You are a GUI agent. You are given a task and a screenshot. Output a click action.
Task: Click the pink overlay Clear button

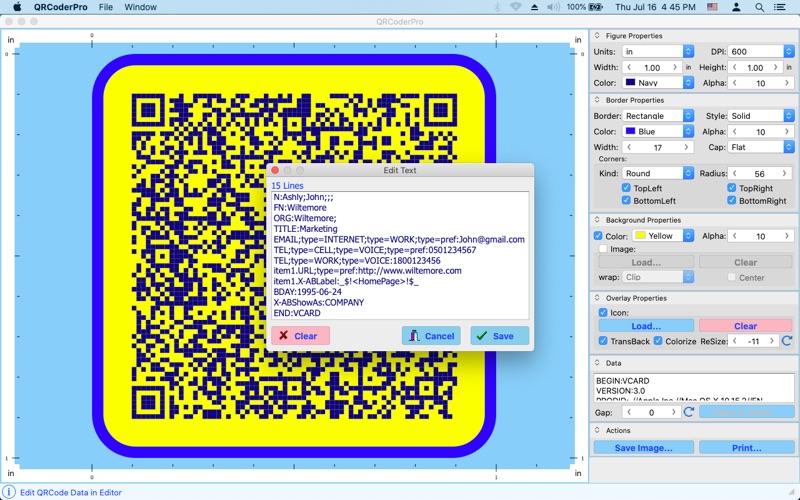(745, 326)
